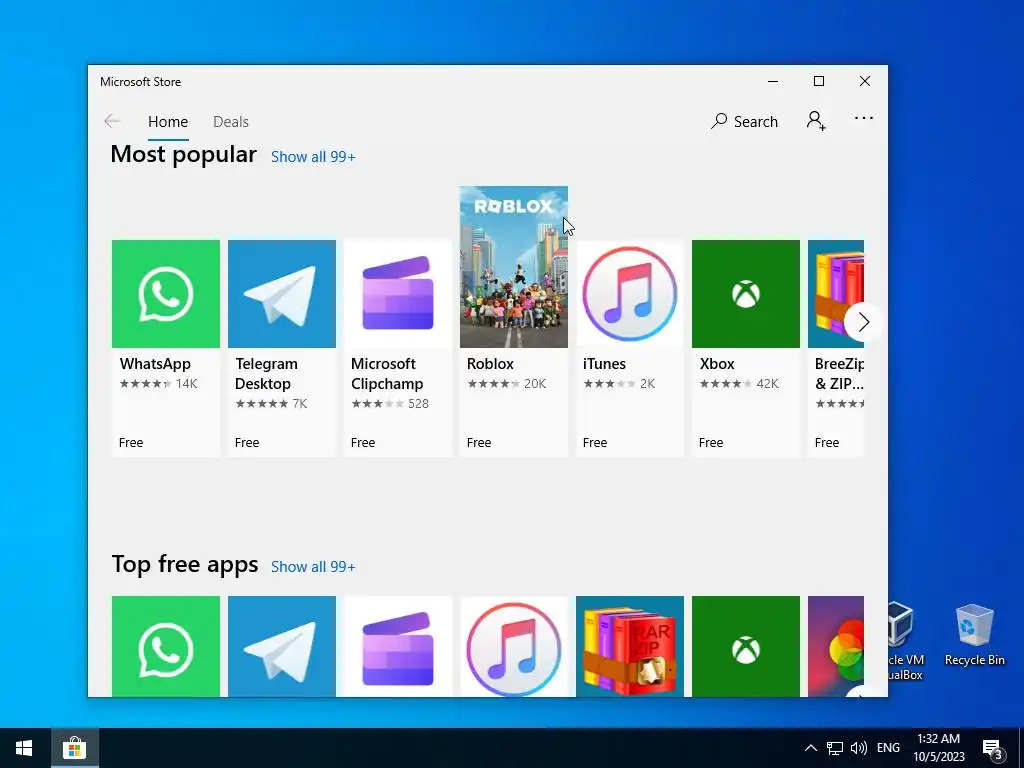Open the Xbox icon in Most popular

pos(746,294)
